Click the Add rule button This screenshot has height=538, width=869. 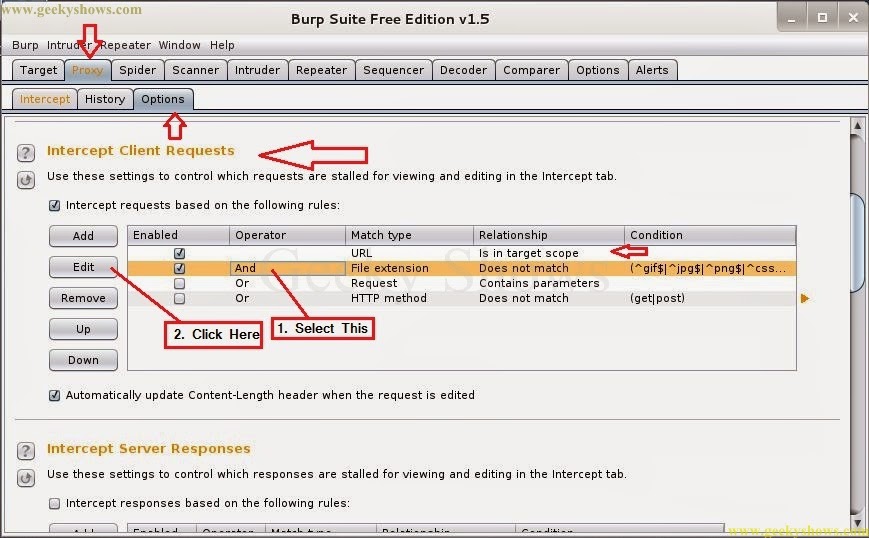(83, 236)
